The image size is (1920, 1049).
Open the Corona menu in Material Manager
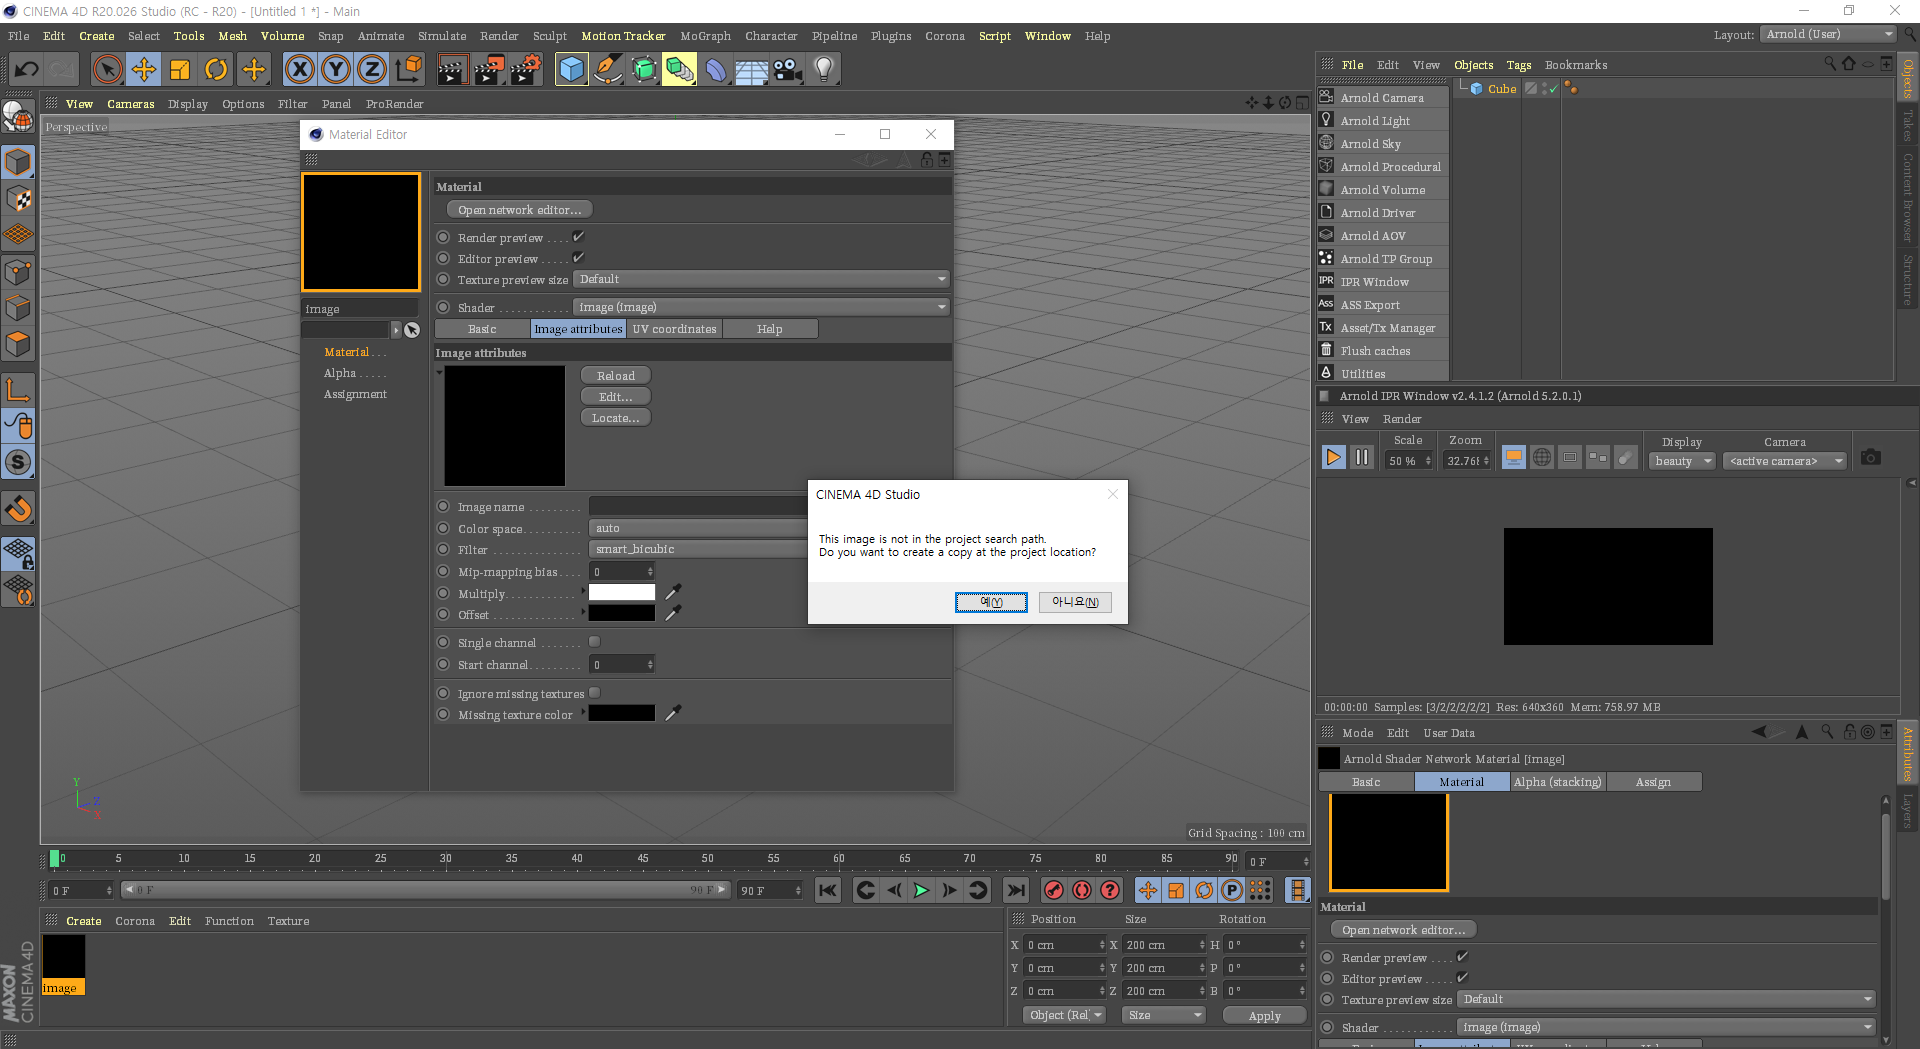(x=135, y=921)
